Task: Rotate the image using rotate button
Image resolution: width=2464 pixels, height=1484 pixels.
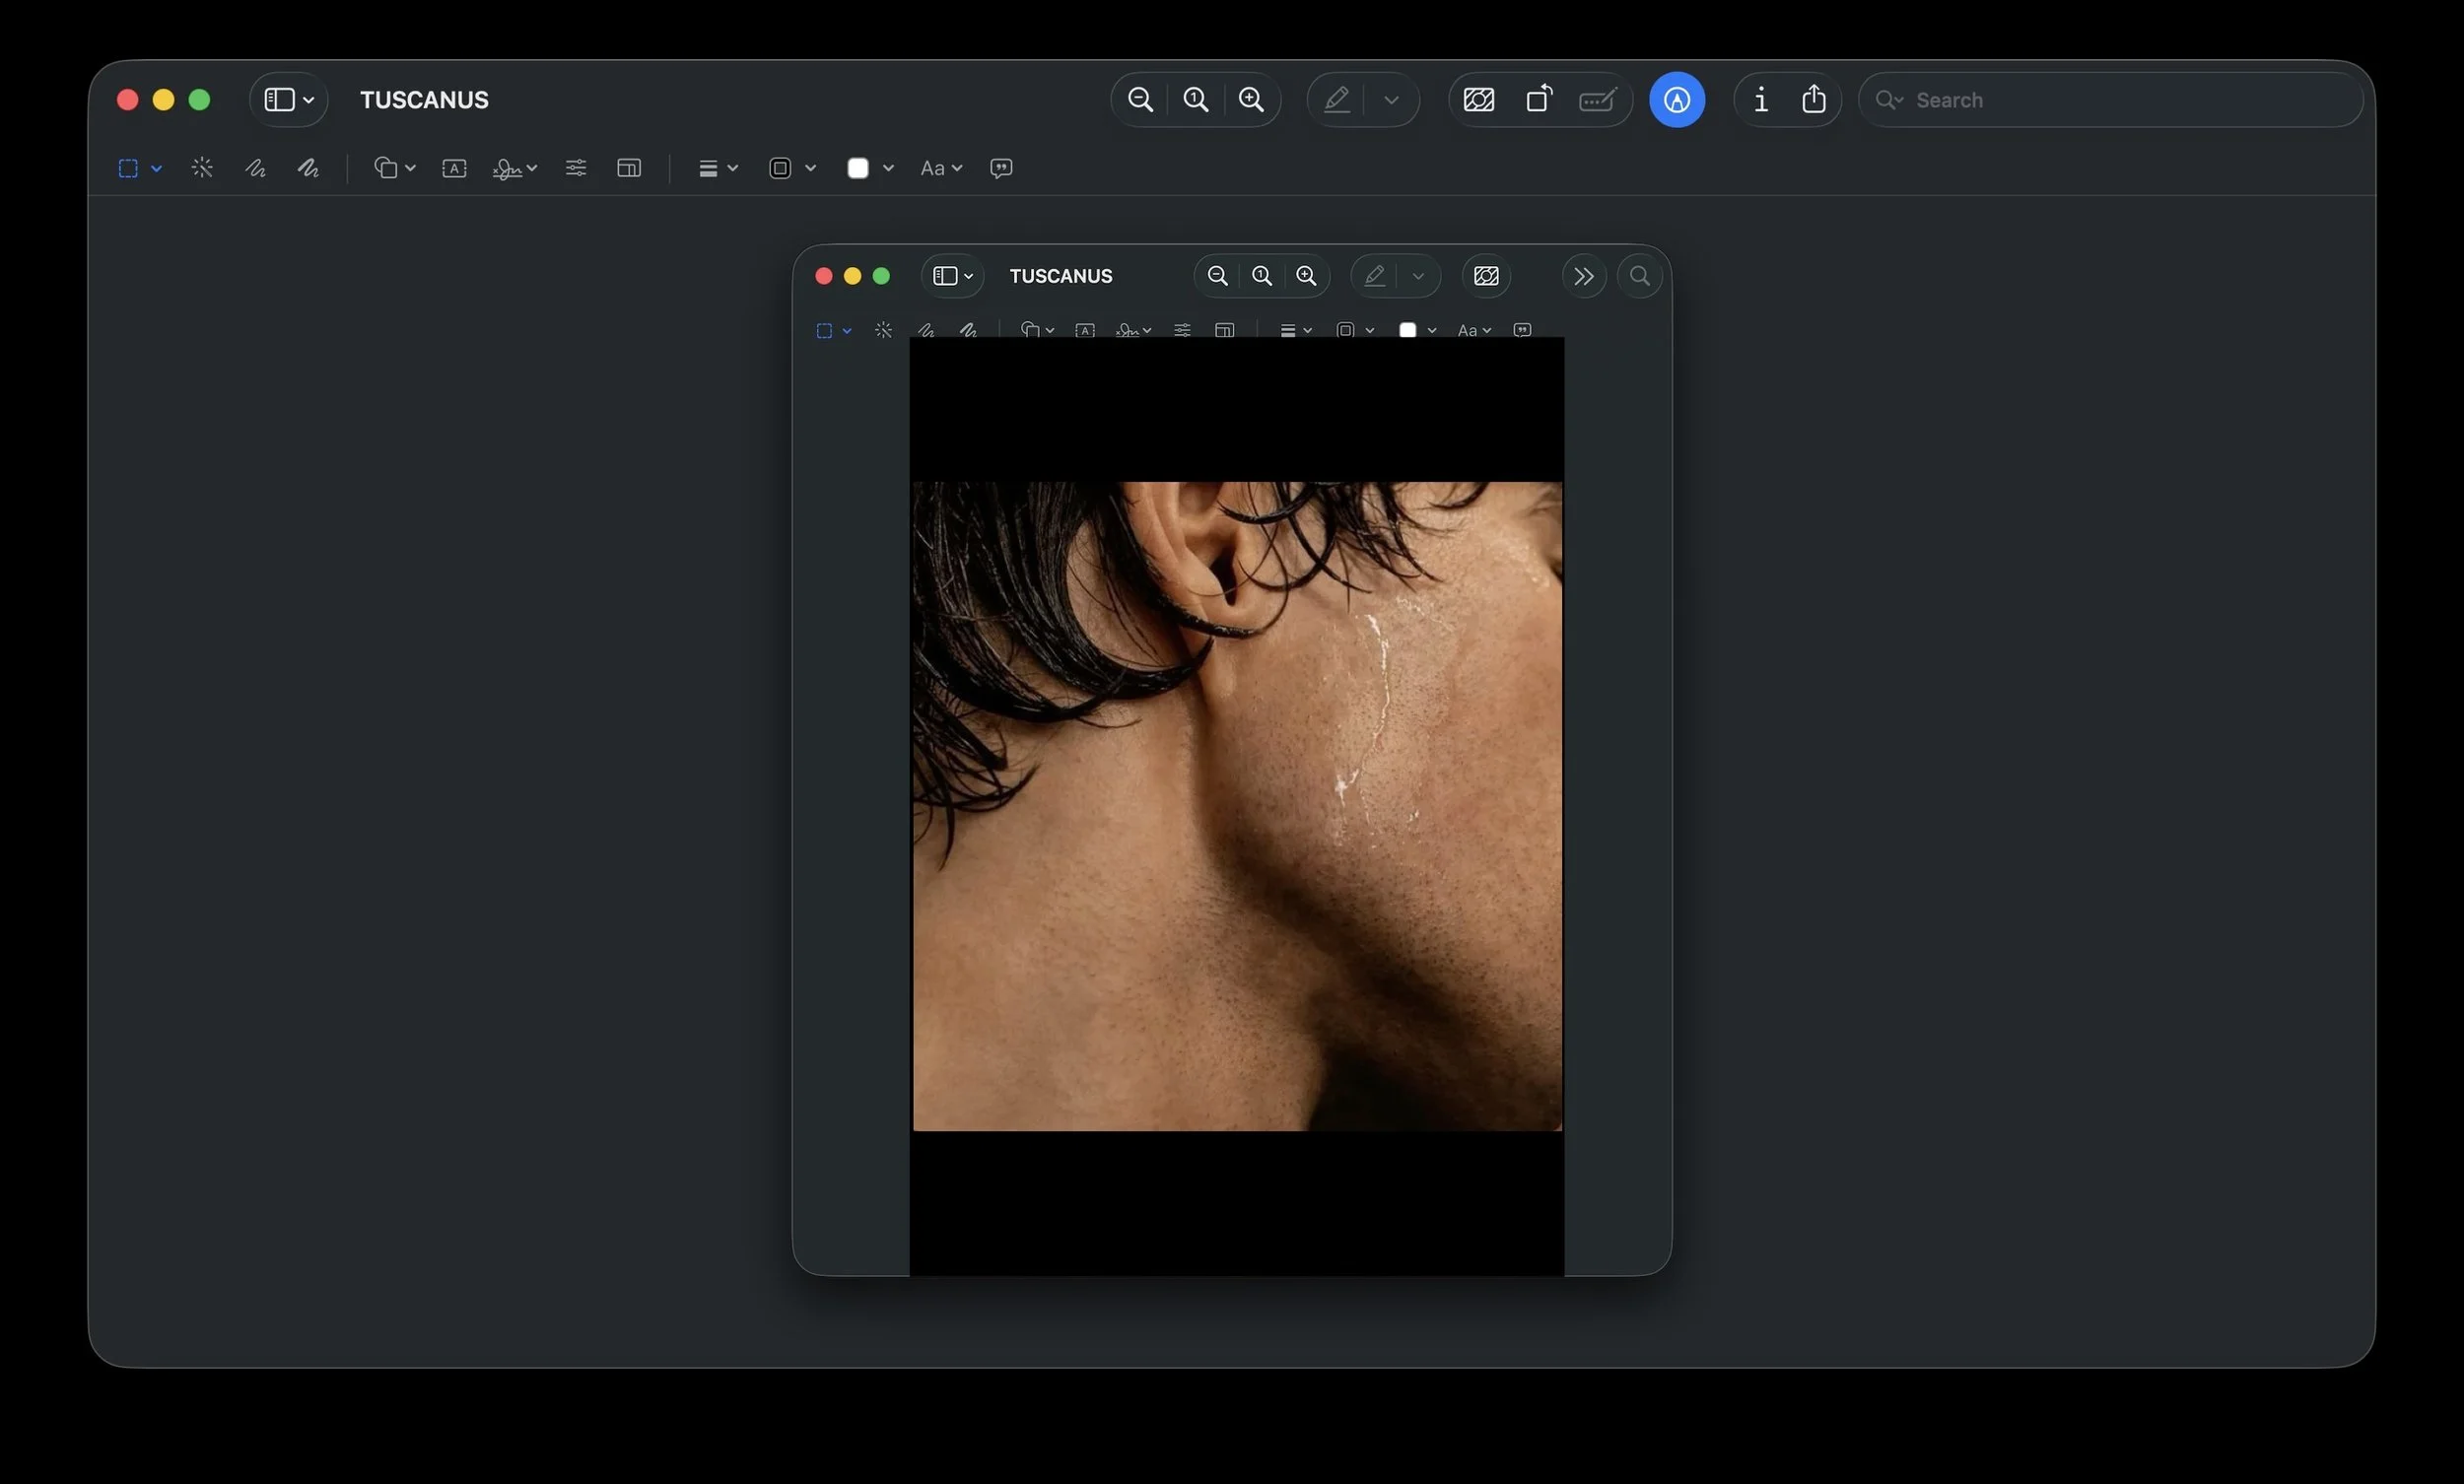Action: [x=1539, y=99]
